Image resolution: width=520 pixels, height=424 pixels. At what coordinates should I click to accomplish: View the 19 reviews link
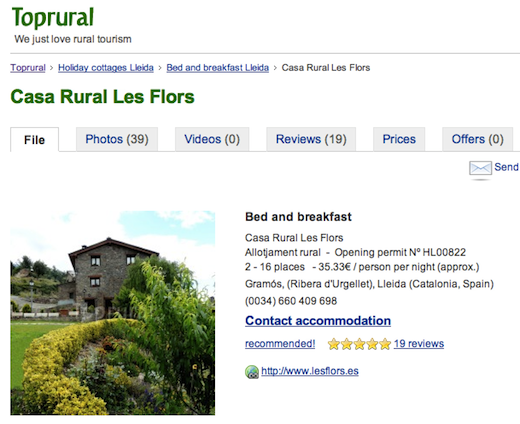click(x=419, y=344)
